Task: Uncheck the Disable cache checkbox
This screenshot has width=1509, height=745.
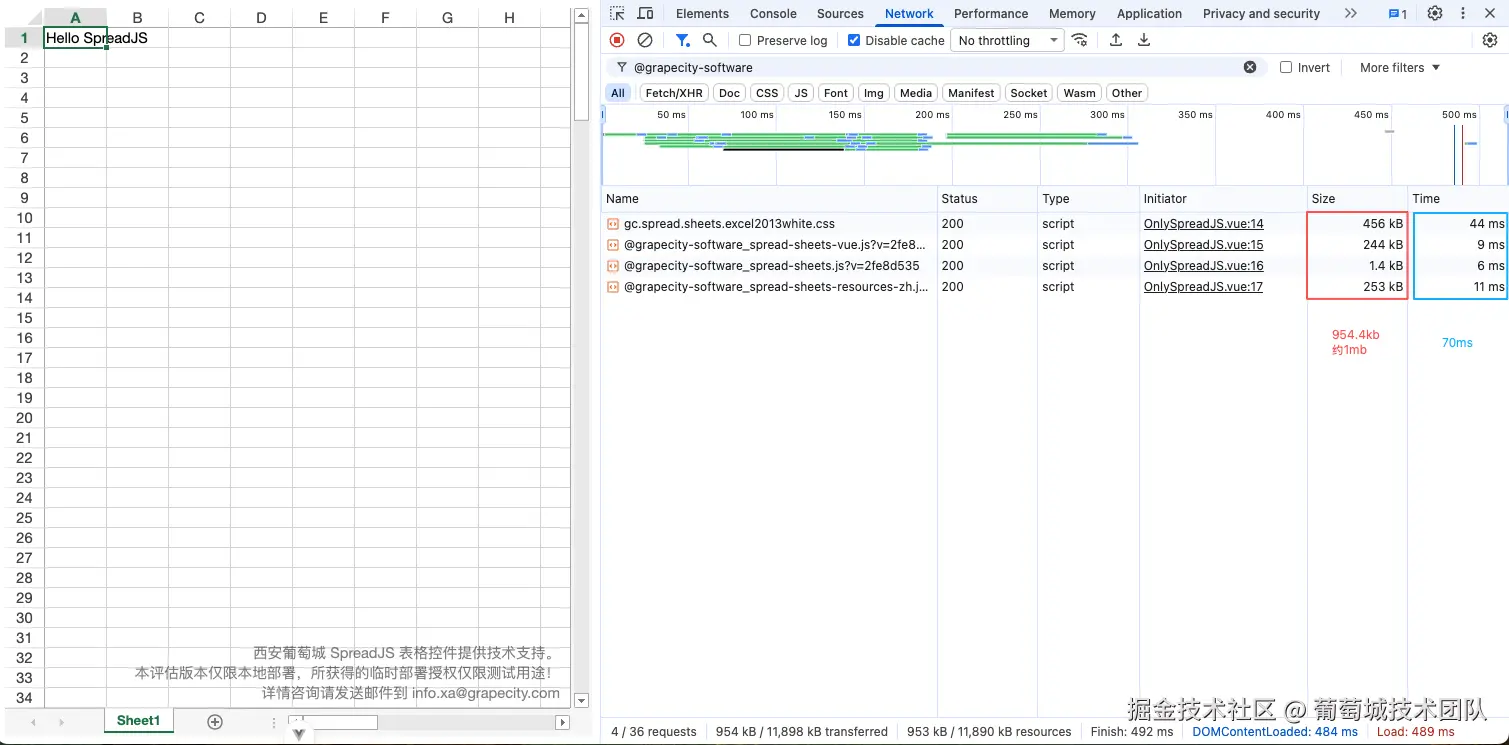Action: point(854,40)
